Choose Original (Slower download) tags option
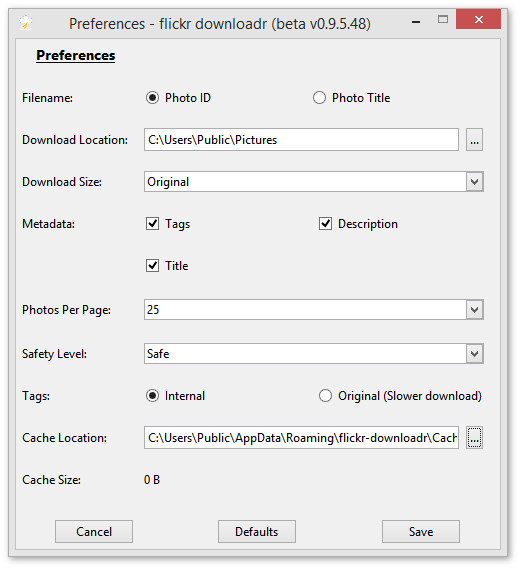This screenshot has width=520, height=569. coord(325,396)
